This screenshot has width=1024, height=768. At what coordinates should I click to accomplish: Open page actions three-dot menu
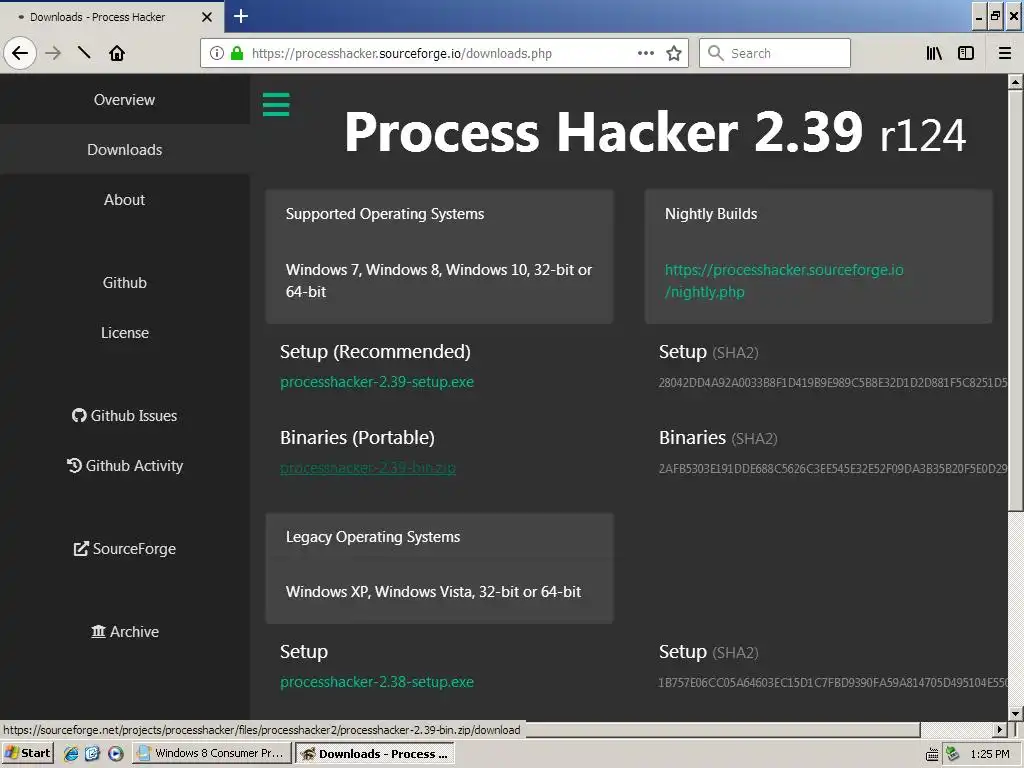coord(646,53)
